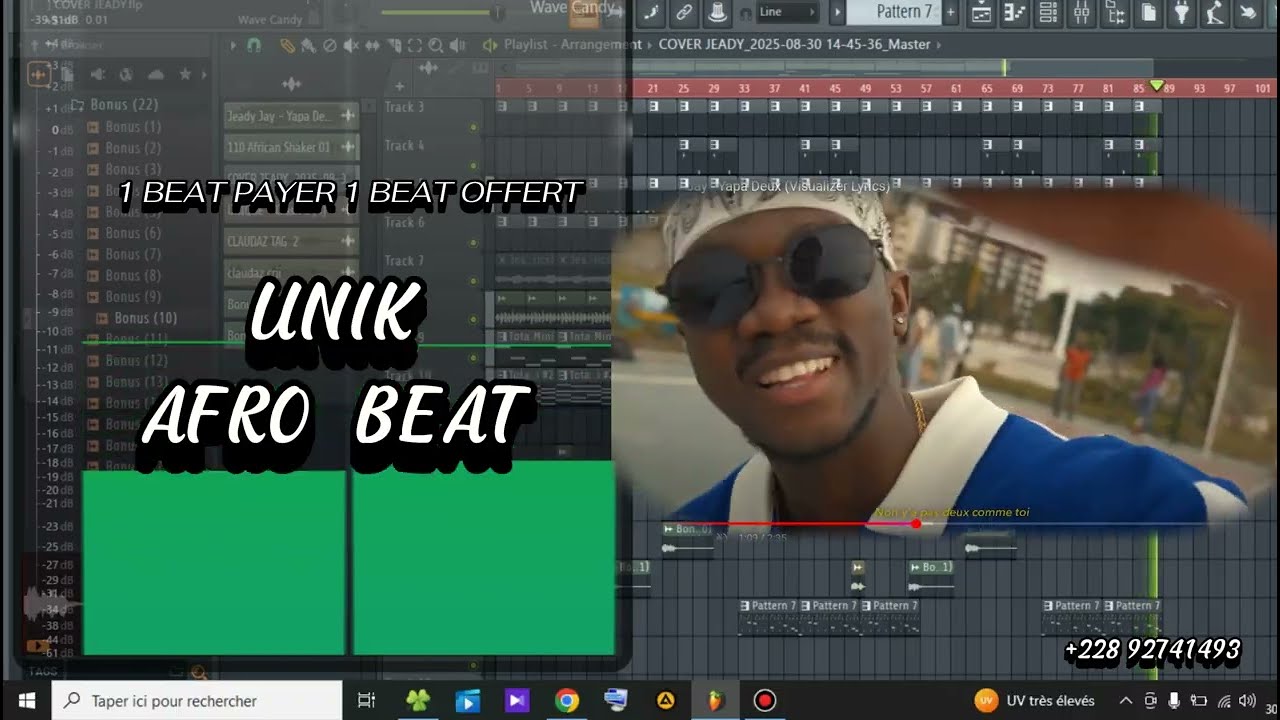Toggle mute dot on Track 4

click(473, 165)
